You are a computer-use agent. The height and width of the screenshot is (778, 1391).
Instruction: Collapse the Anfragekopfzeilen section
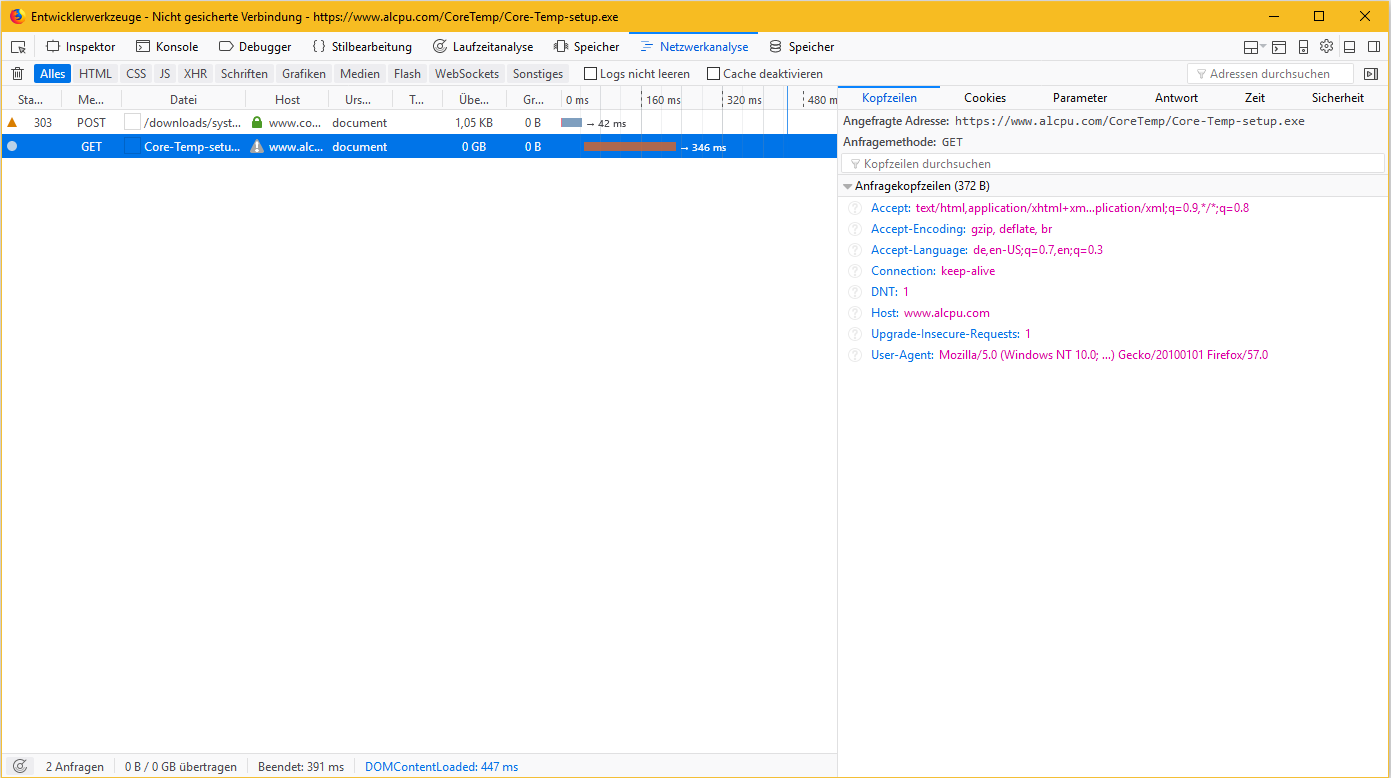[848, 186]
